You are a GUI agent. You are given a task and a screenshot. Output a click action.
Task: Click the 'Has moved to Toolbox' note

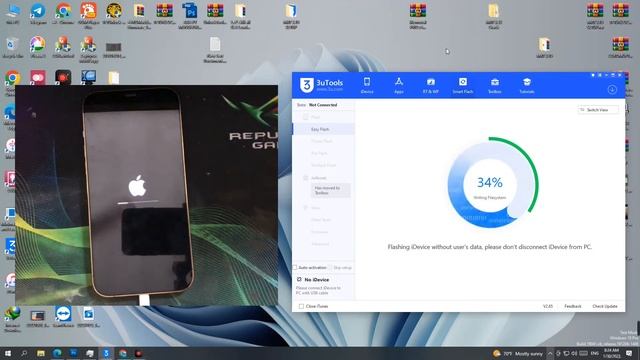point(330,190)
